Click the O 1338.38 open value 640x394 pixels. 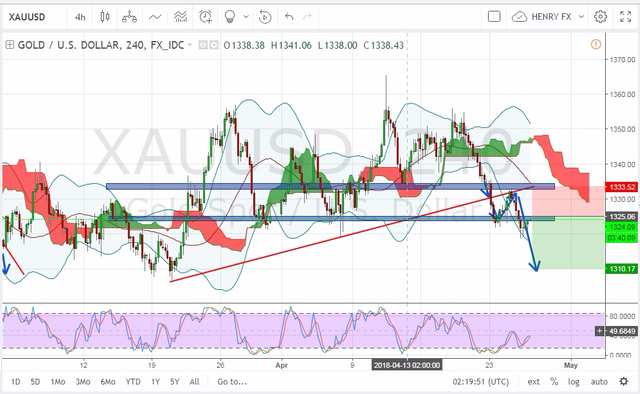[244, 45]
